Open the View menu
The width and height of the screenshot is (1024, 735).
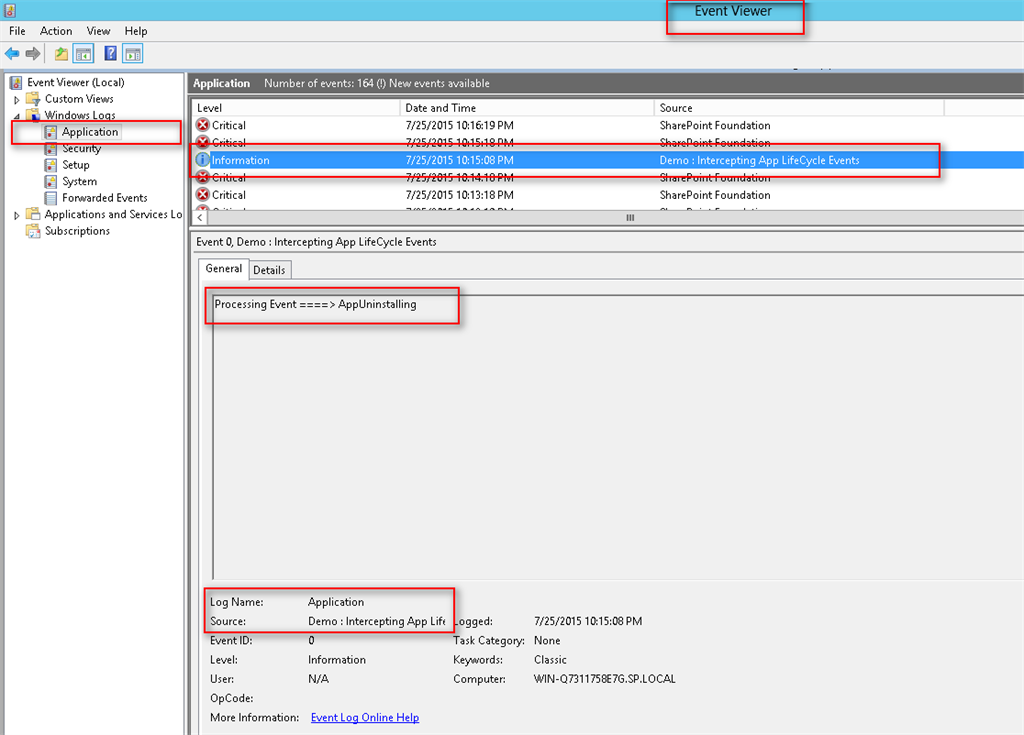(99, 31)
